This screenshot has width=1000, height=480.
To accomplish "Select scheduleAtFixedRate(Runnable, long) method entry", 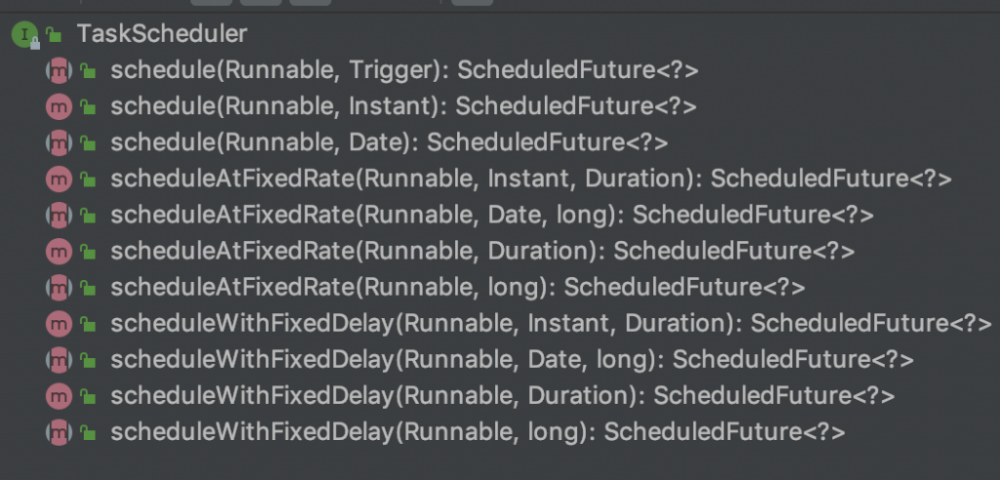I will click(x=457, y=287).
